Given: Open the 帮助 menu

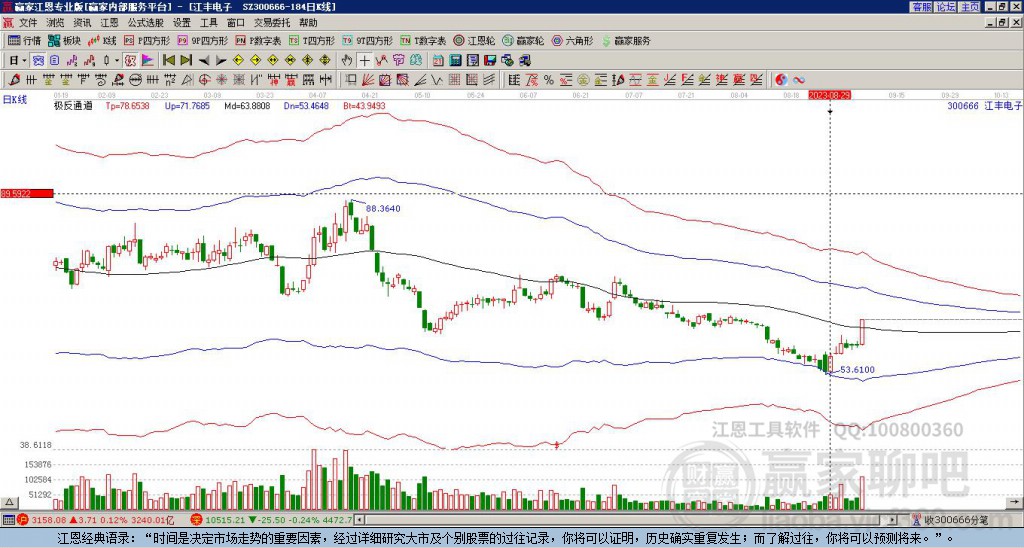Looking at the screenshot, I should (308, 23).
